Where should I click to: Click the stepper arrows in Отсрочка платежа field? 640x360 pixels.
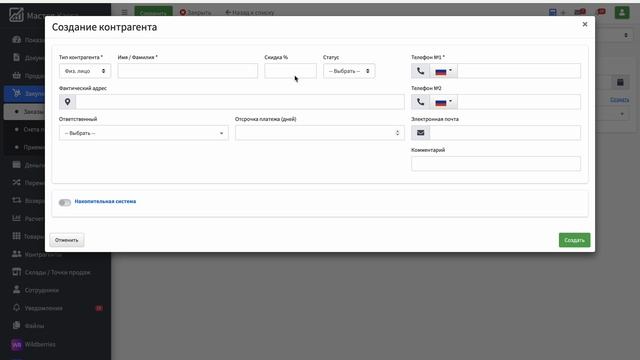pyautogui.click(x=398, y=133)
